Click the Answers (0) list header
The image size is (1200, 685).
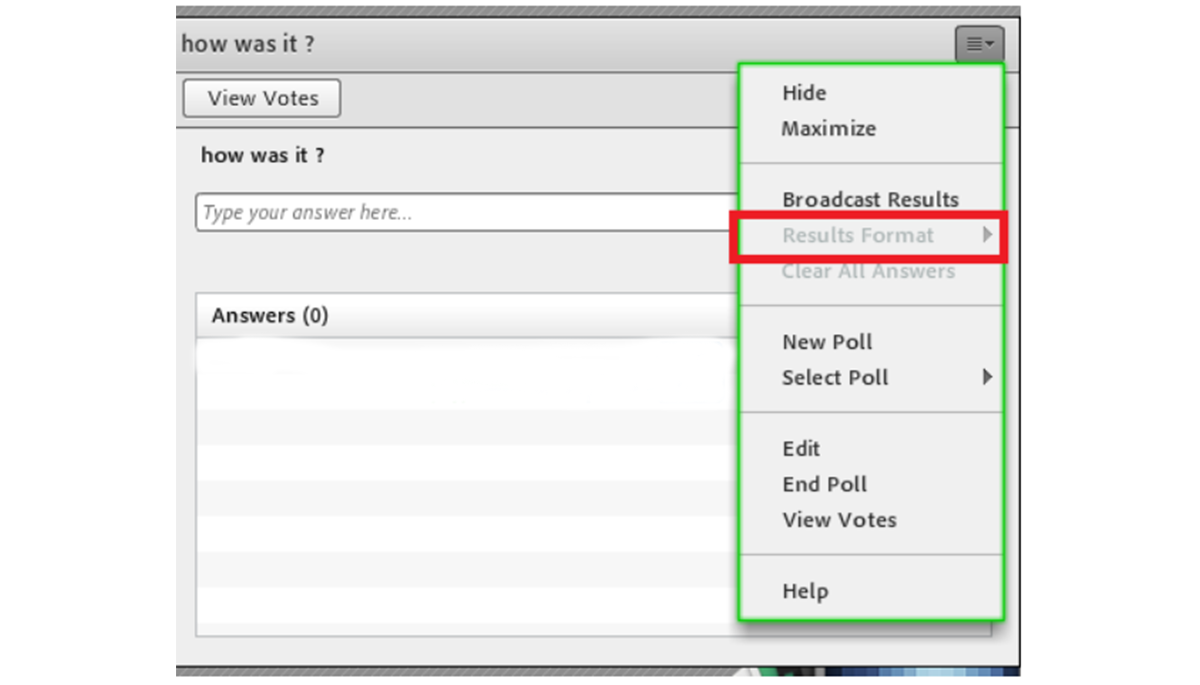pos(270,316)
